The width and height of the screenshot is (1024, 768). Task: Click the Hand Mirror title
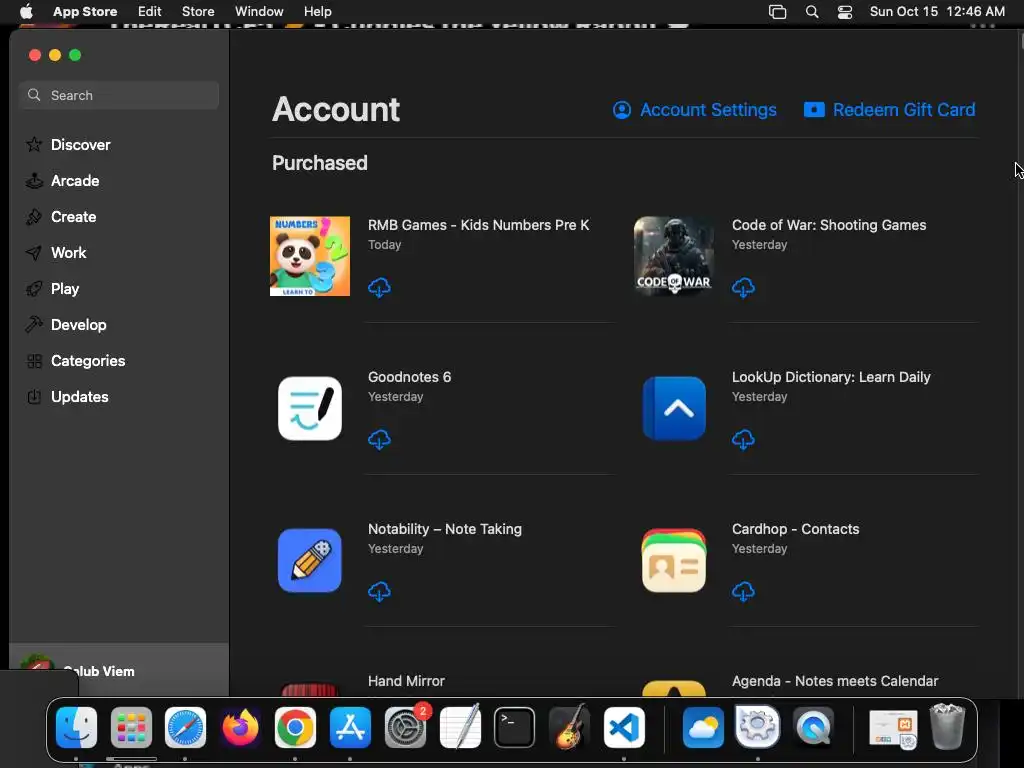[x=406, y=681]
